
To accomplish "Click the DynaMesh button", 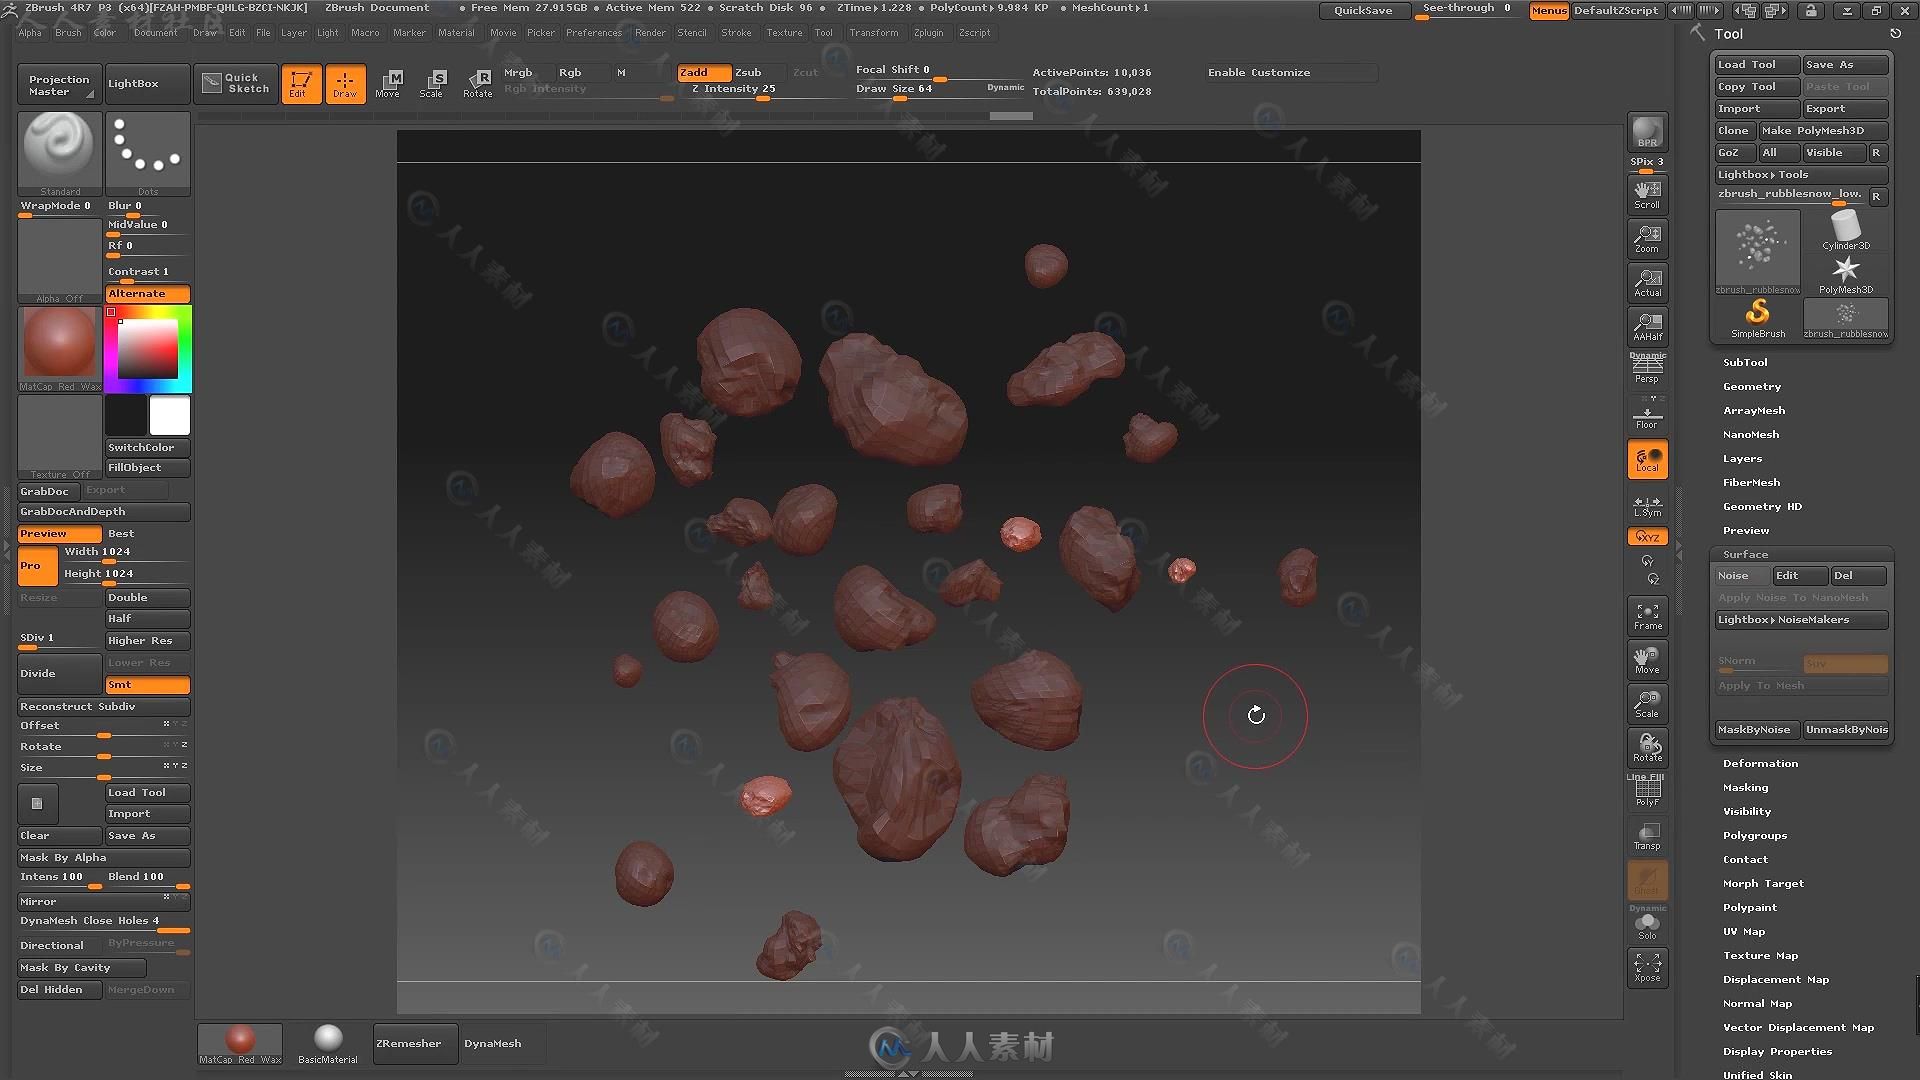I will pos(491,1043).
